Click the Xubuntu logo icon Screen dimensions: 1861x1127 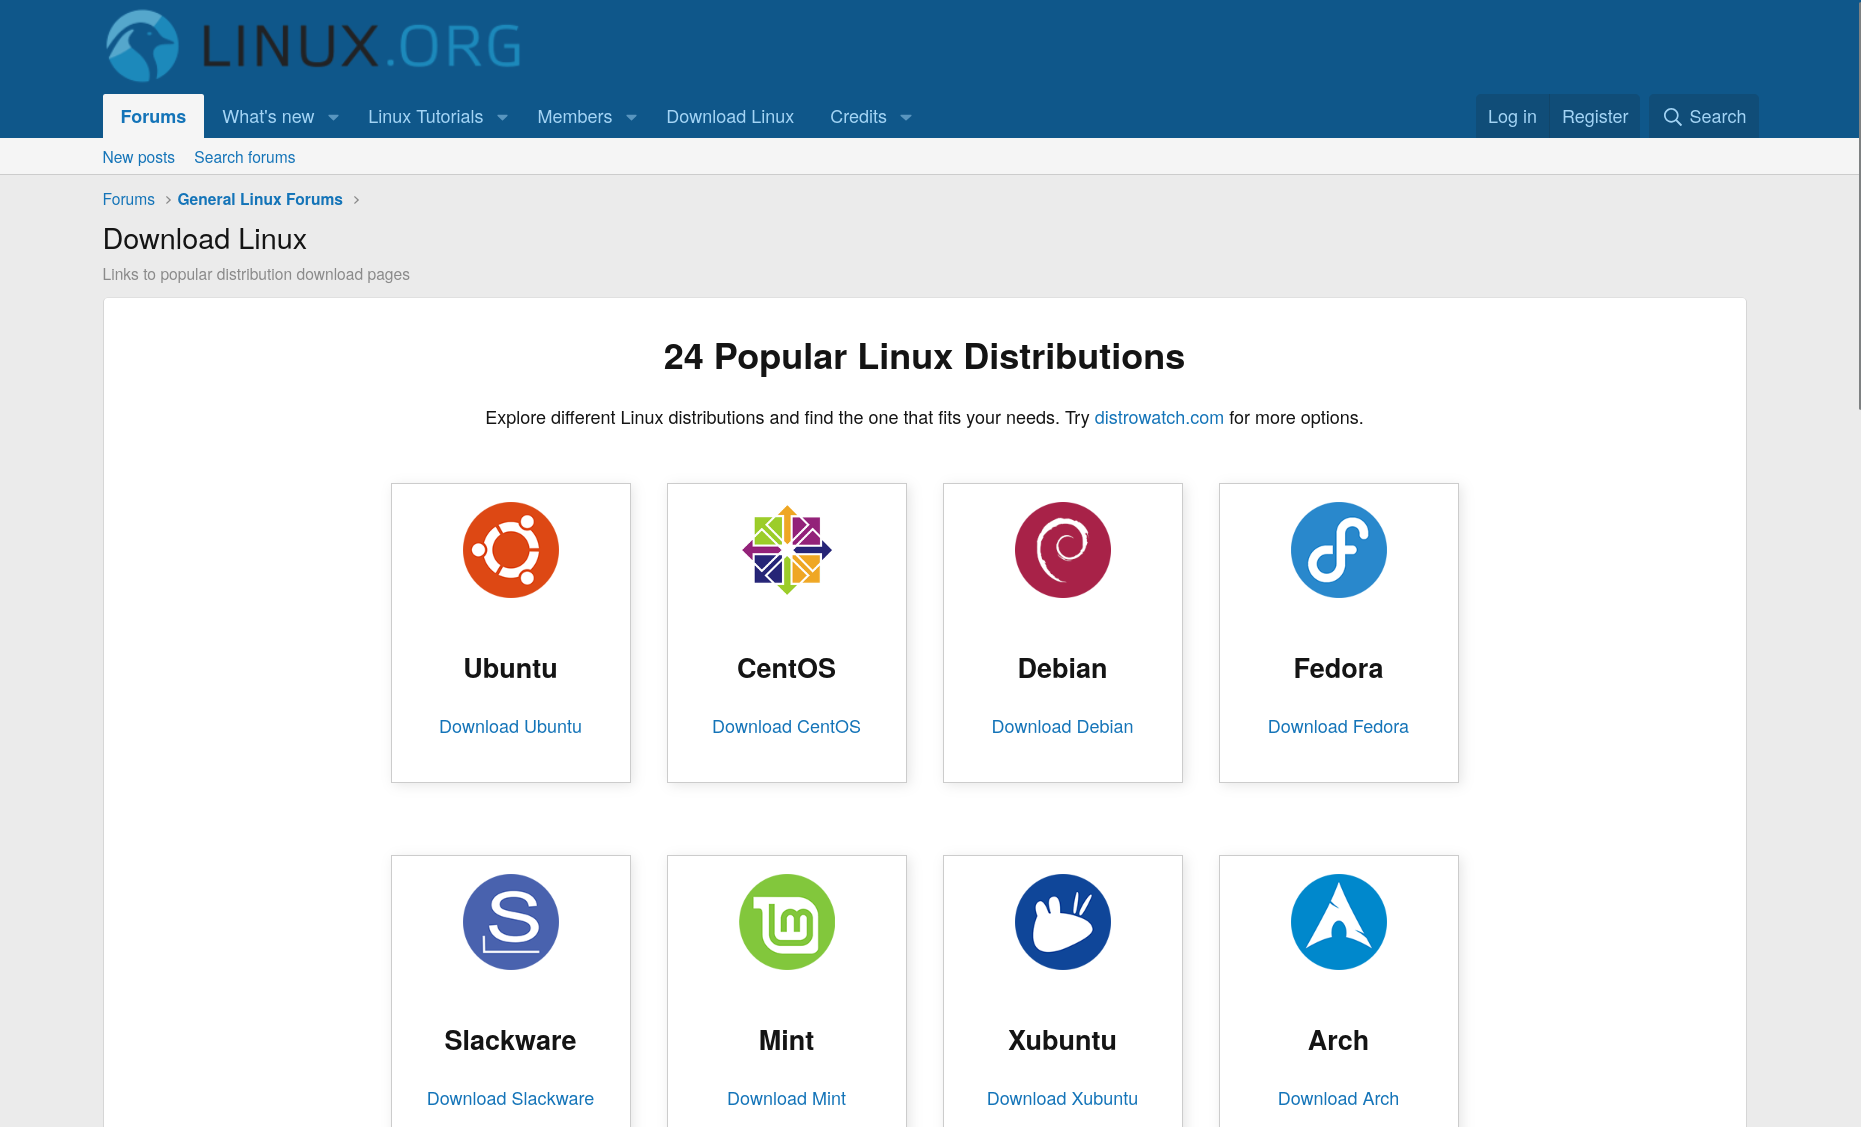(x=1062, y=922)
